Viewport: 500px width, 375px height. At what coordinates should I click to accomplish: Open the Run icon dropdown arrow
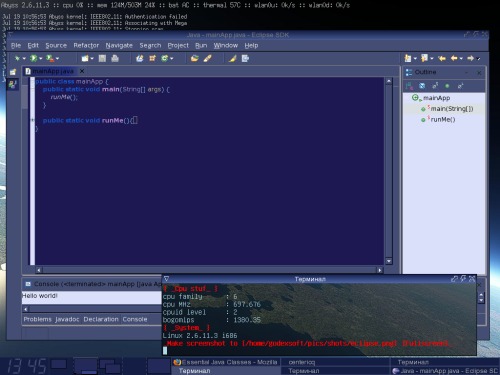click(x=41, y=59)
